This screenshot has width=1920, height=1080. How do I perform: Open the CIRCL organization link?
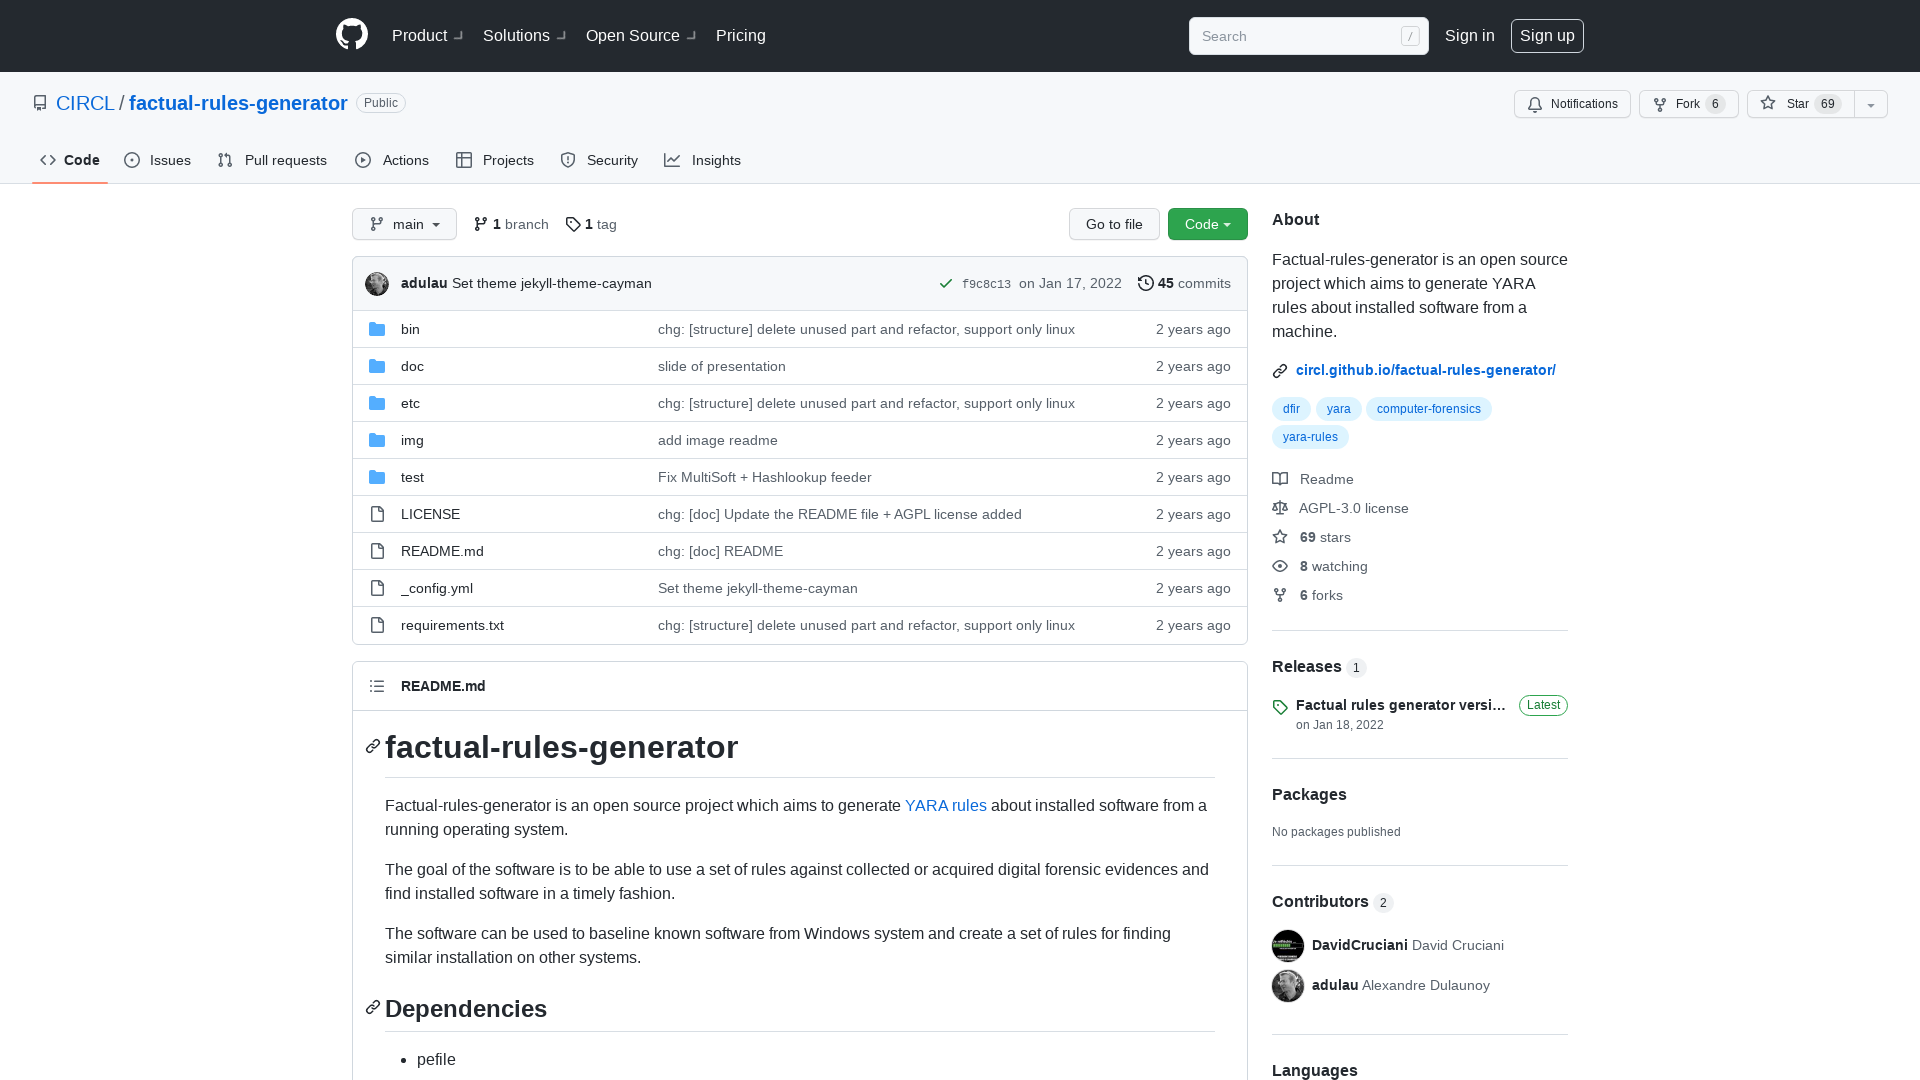85,103
